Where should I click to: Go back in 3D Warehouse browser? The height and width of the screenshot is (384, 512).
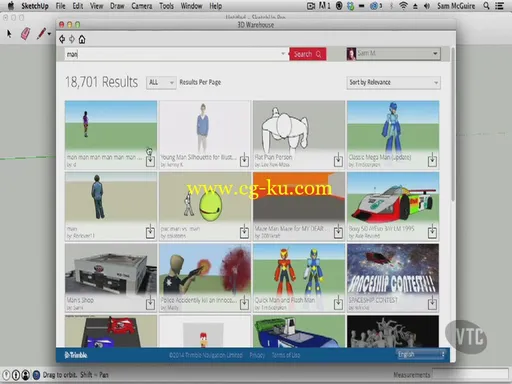tap(62, 39)
